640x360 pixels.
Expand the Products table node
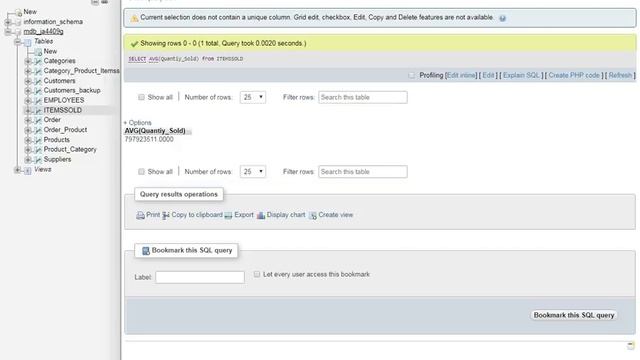point(28,140)
